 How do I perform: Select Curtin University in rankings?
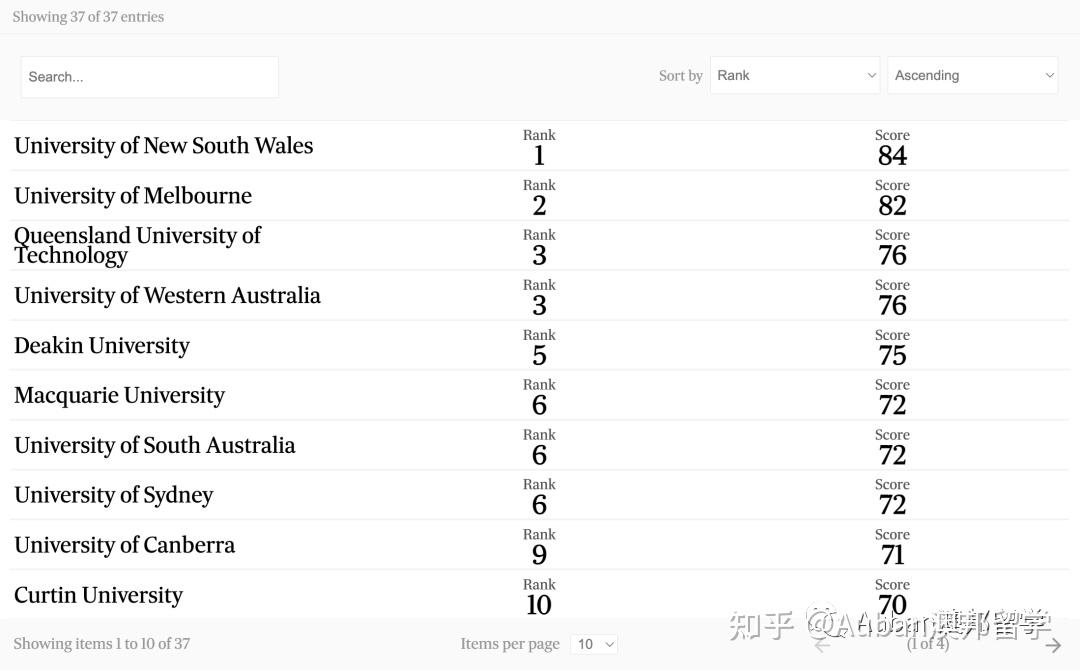click(x=98, y=596)
